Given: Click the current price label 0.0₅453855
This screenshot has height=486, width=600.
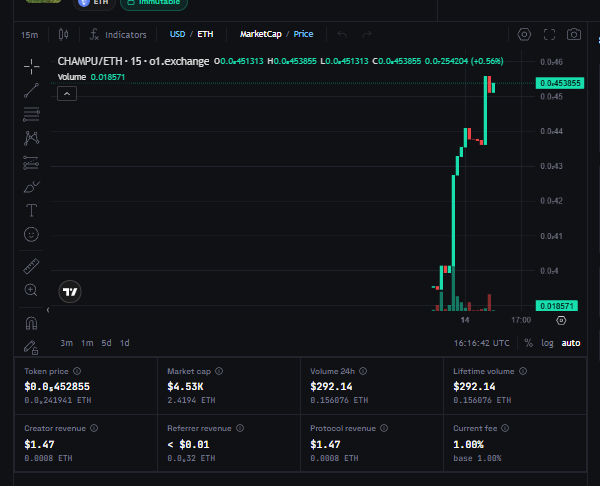Looking at the screenshot, I should pyautogui.click(x=560, y=83).
